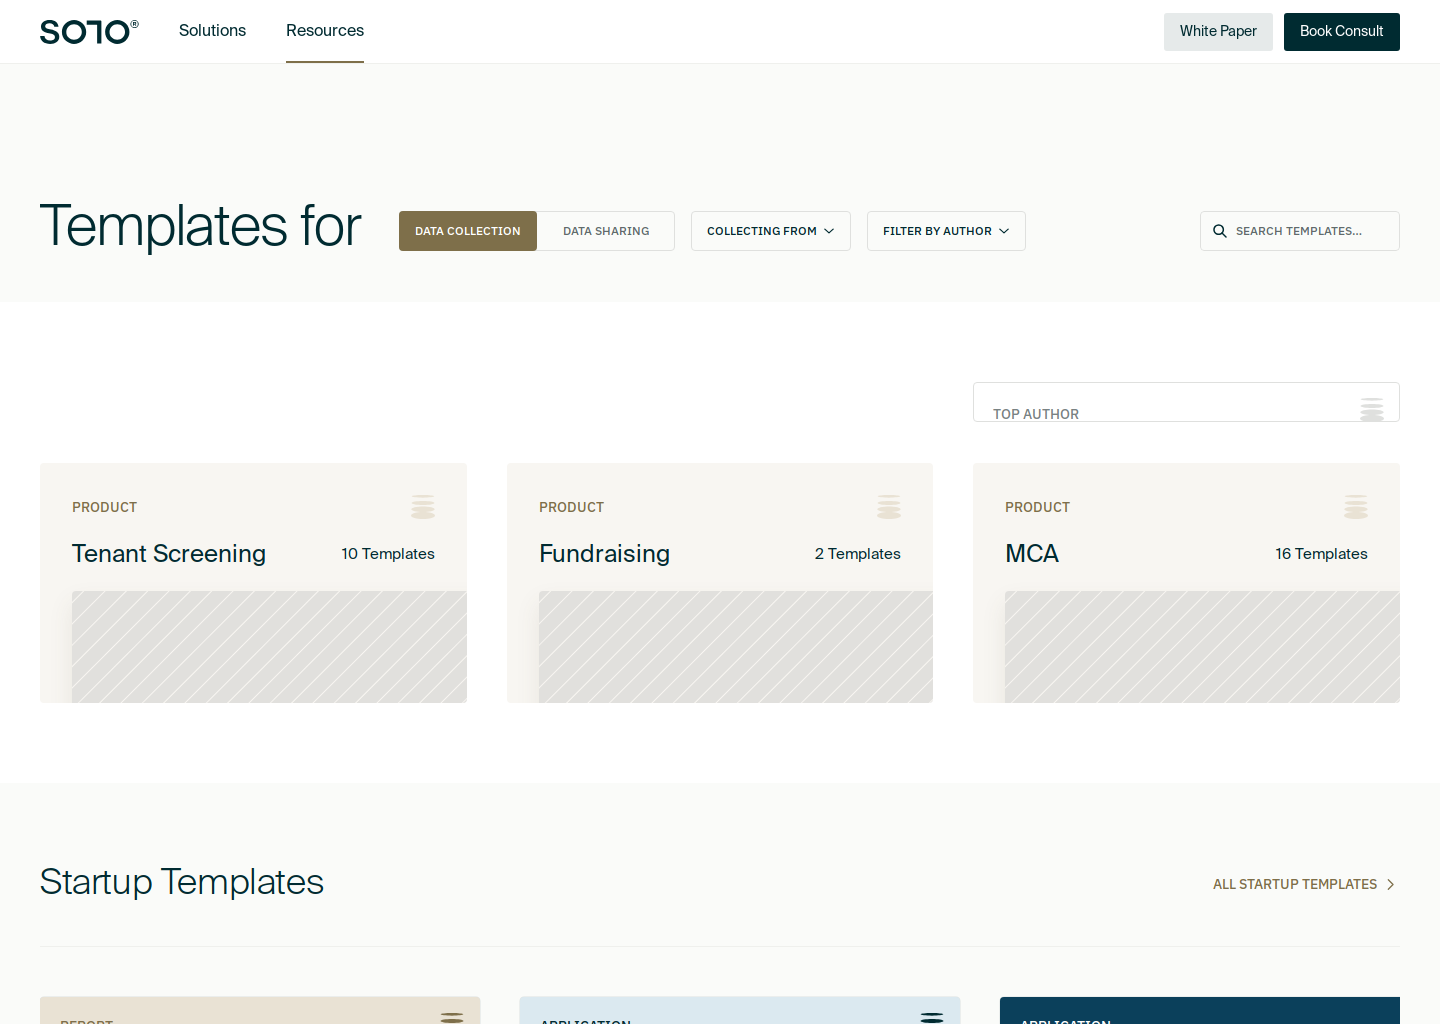Switch to Data Sharing mode
The width and height of the screenshot is (1440, 1024).
pos(606,231)
